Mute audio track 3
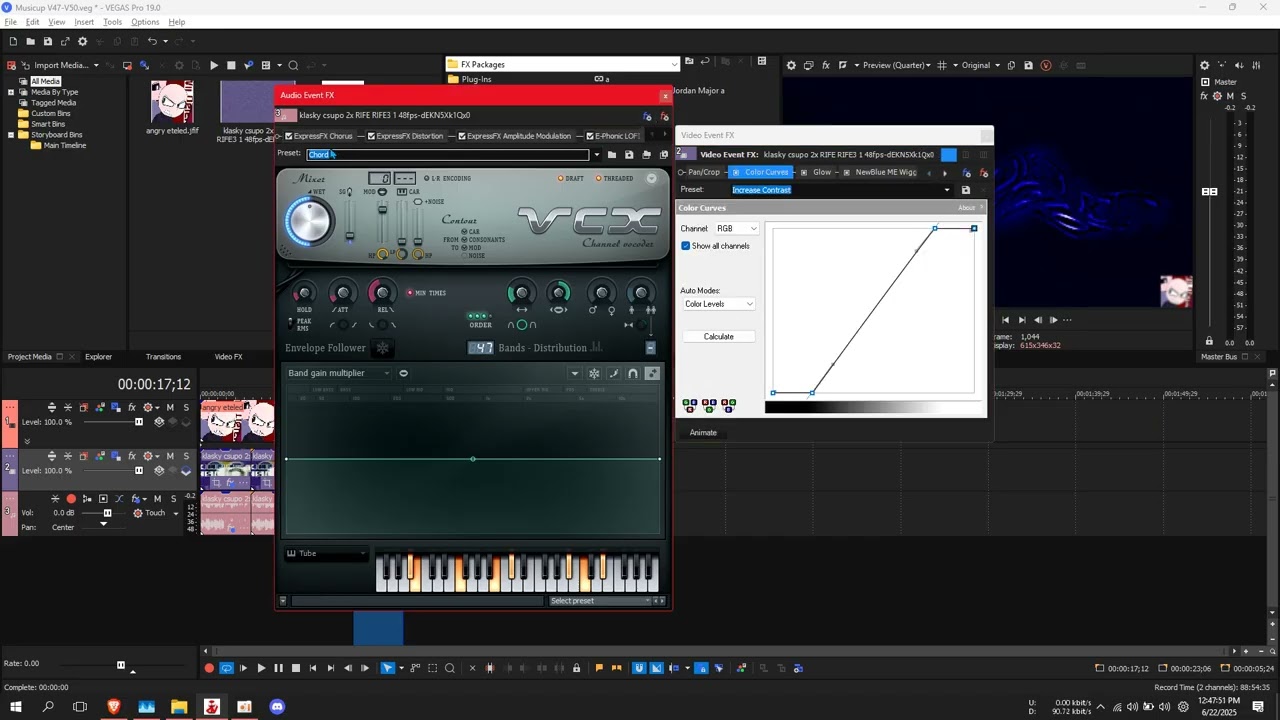 pos(157,498)
